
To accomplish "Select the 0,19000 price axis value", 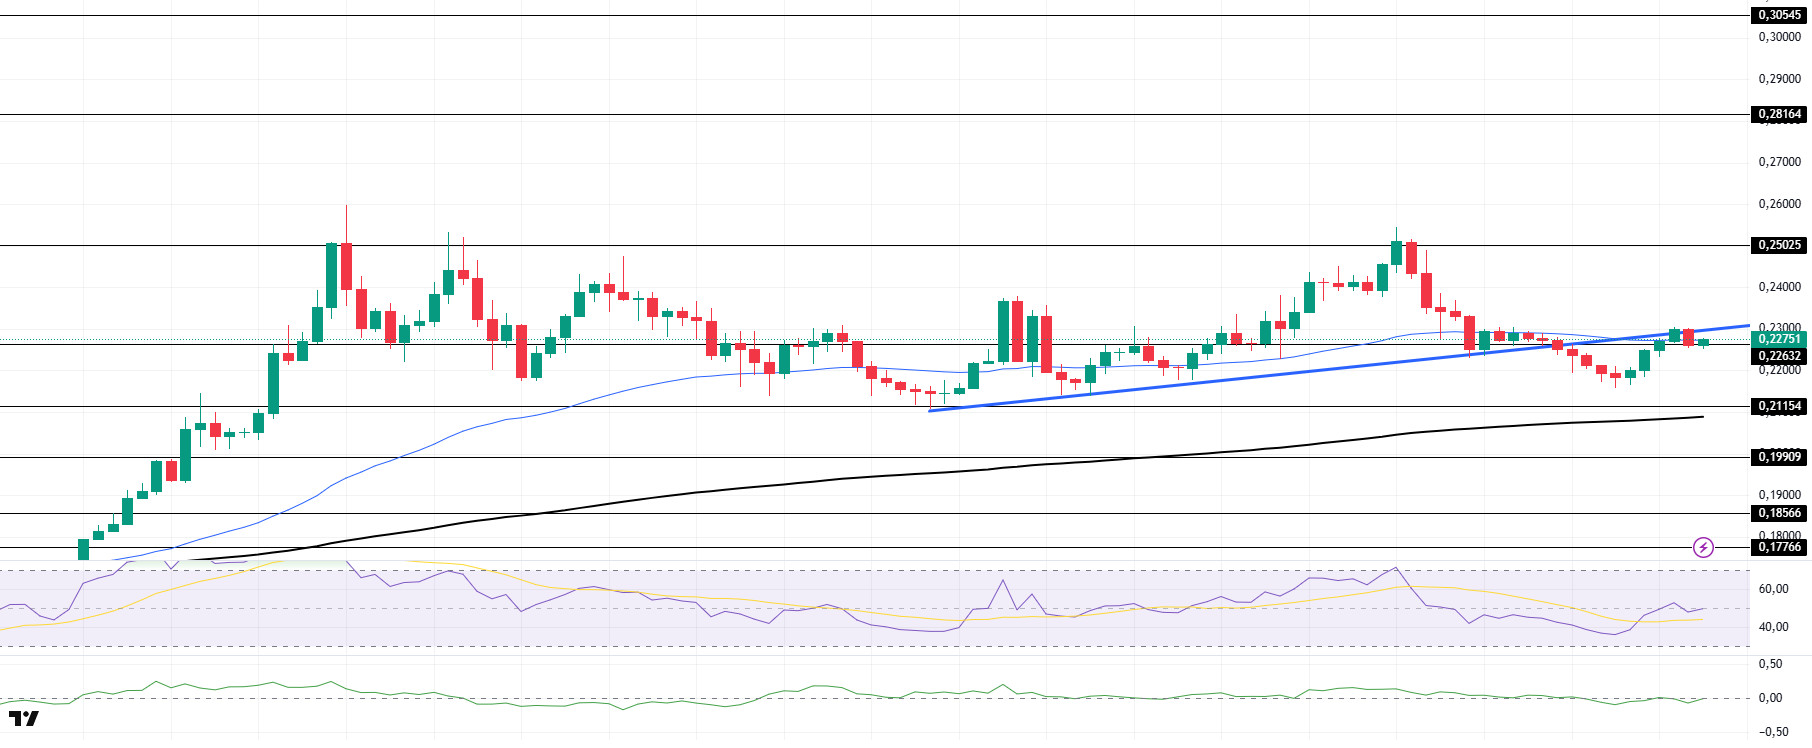I will 1780,495.
